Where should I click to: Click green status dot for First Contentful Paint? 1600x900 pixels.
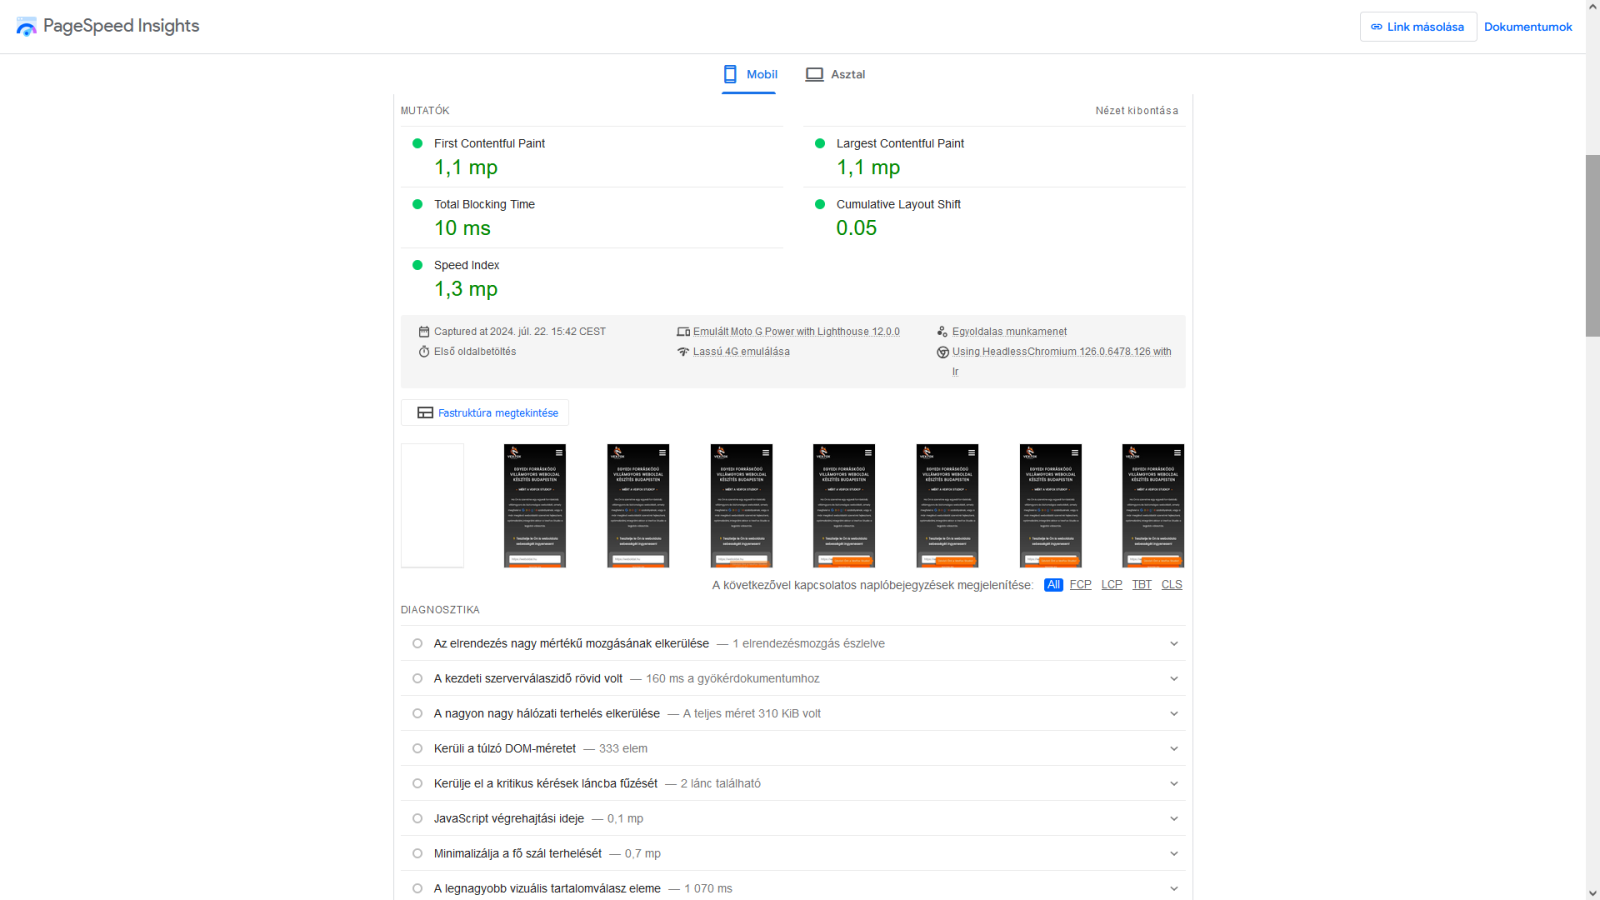[417, 144]
